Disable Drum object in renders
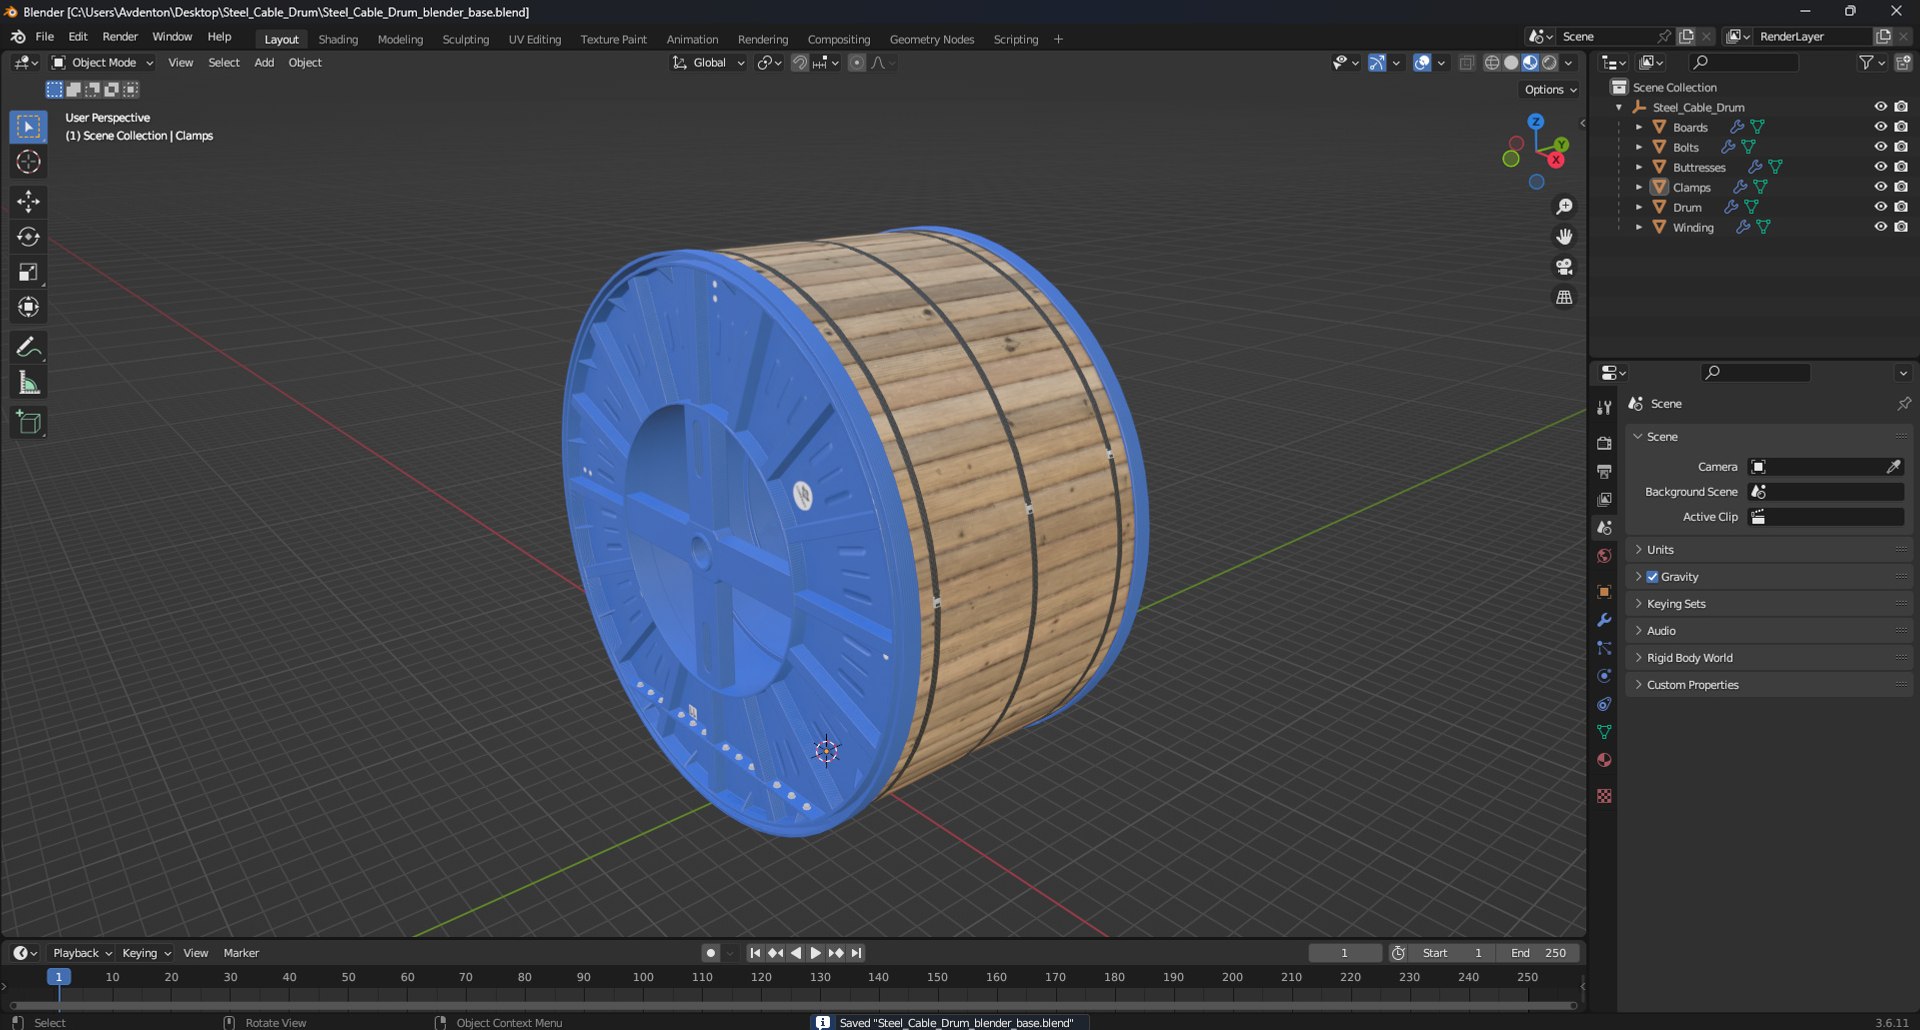The width and height of the screenshot is (1920, 1030). pyautogui.click(x=1901, y=207)
